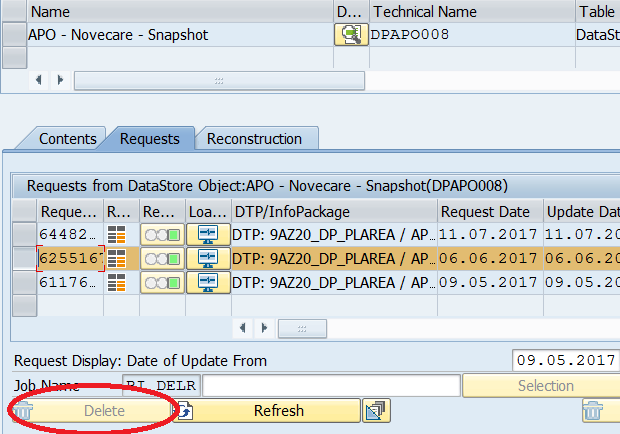The image size is (620, 434).
Task: Click the Selection button
Action: (545, 386)
